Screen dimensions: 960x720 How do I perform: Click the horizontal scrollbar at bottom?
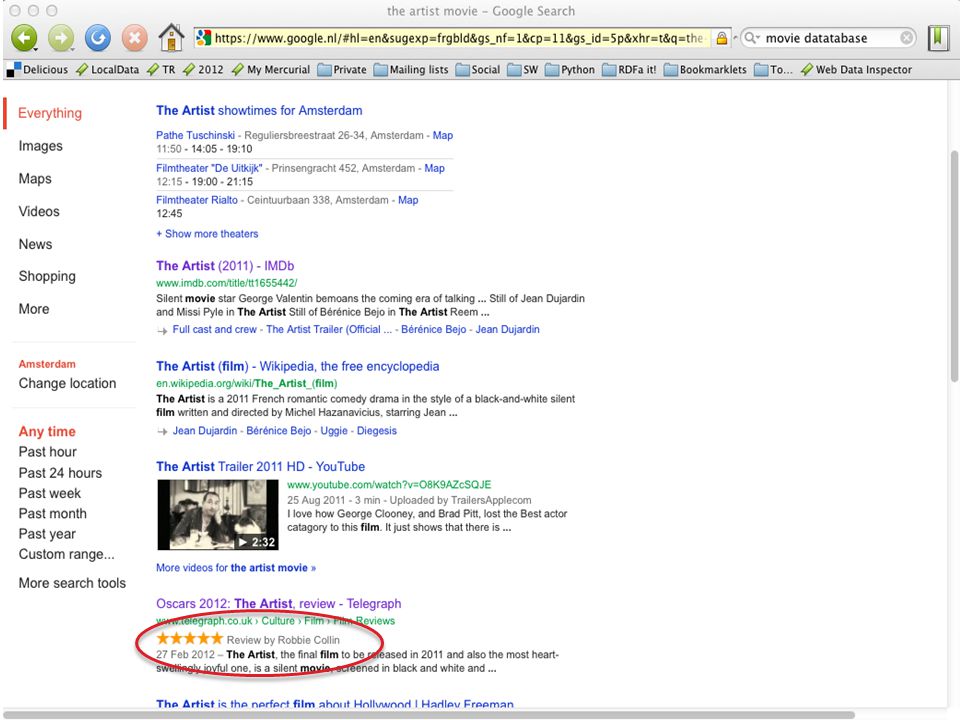point(429,714)
